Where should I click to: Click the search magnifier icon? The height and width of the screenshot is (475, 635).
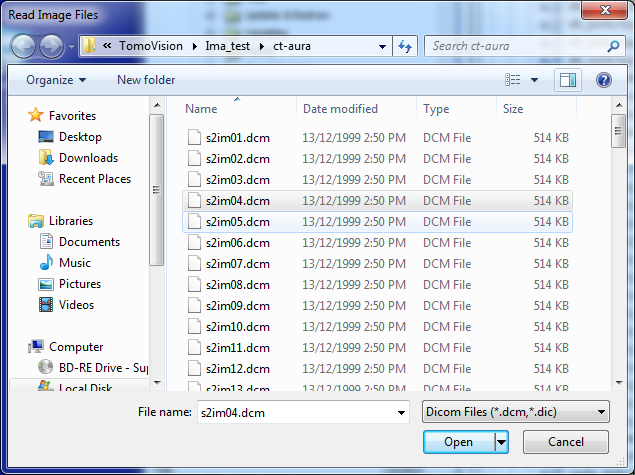point(615,46)
